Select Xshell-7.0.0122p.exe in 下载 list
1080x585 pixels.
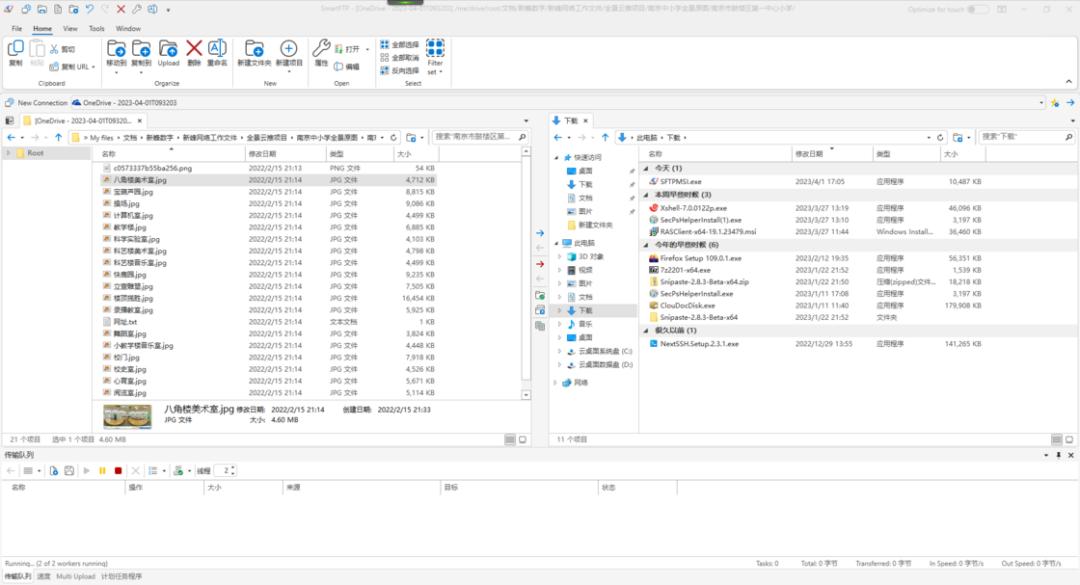pyautogui.click(x=693, y=207)
